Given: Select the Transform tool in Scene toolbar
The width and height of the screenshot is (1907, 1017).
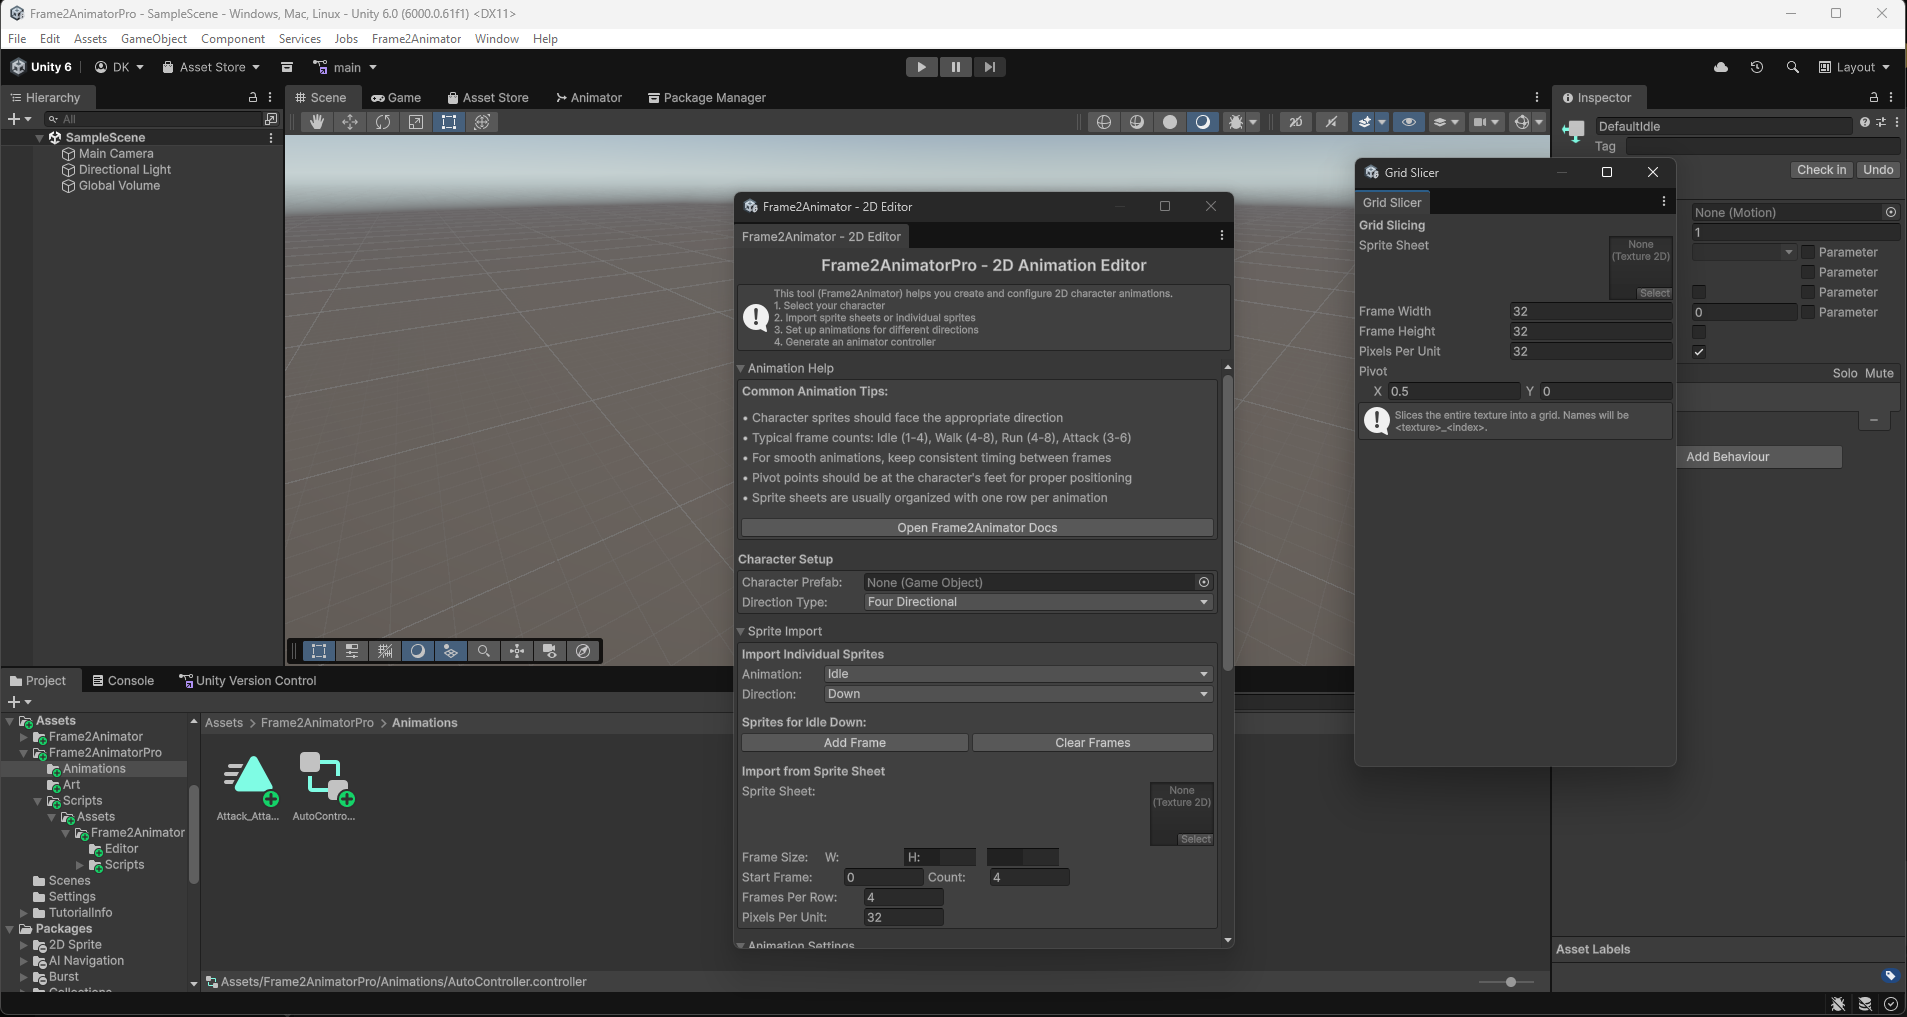Looking at the screenshot, I should pyautogui.click(x=482, y=122).
